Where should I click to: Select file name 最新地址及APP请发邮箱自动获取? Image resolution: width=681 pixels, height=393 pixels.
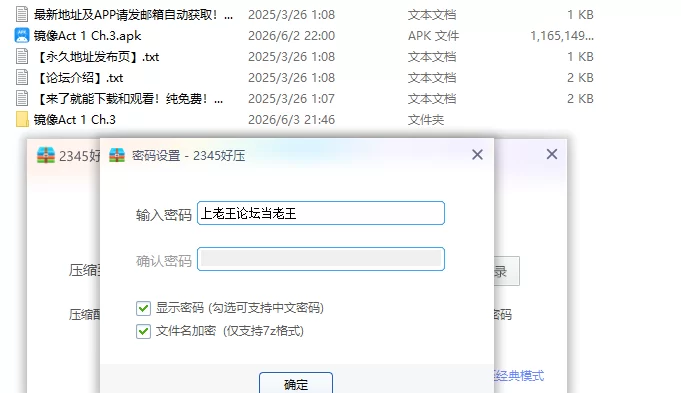(x=133, y=15)
